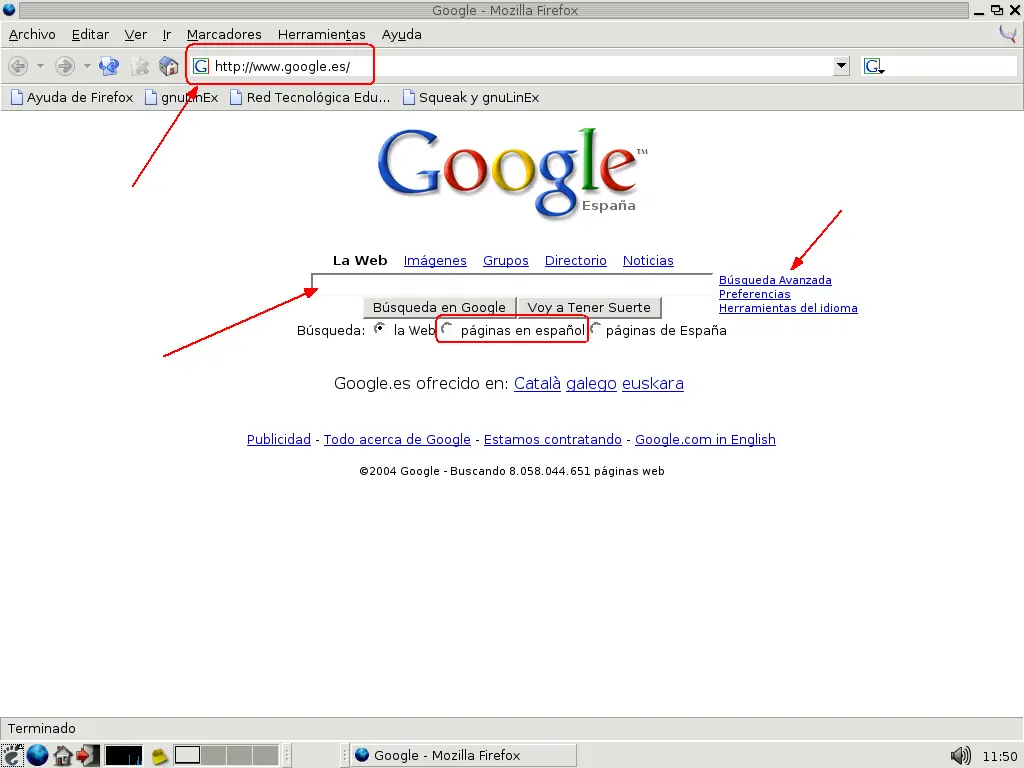Open the GNOME foot menu in the panel
1024x768 pixels.
[x=12, y=756]
